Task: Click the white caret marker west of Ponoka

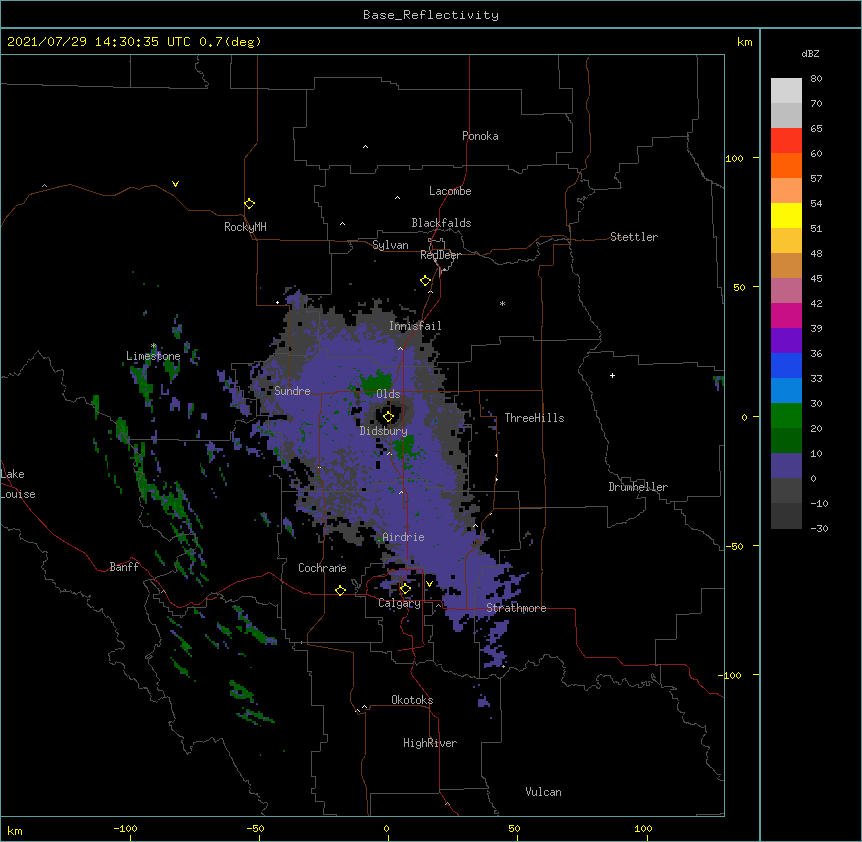Action: point(365,147)
